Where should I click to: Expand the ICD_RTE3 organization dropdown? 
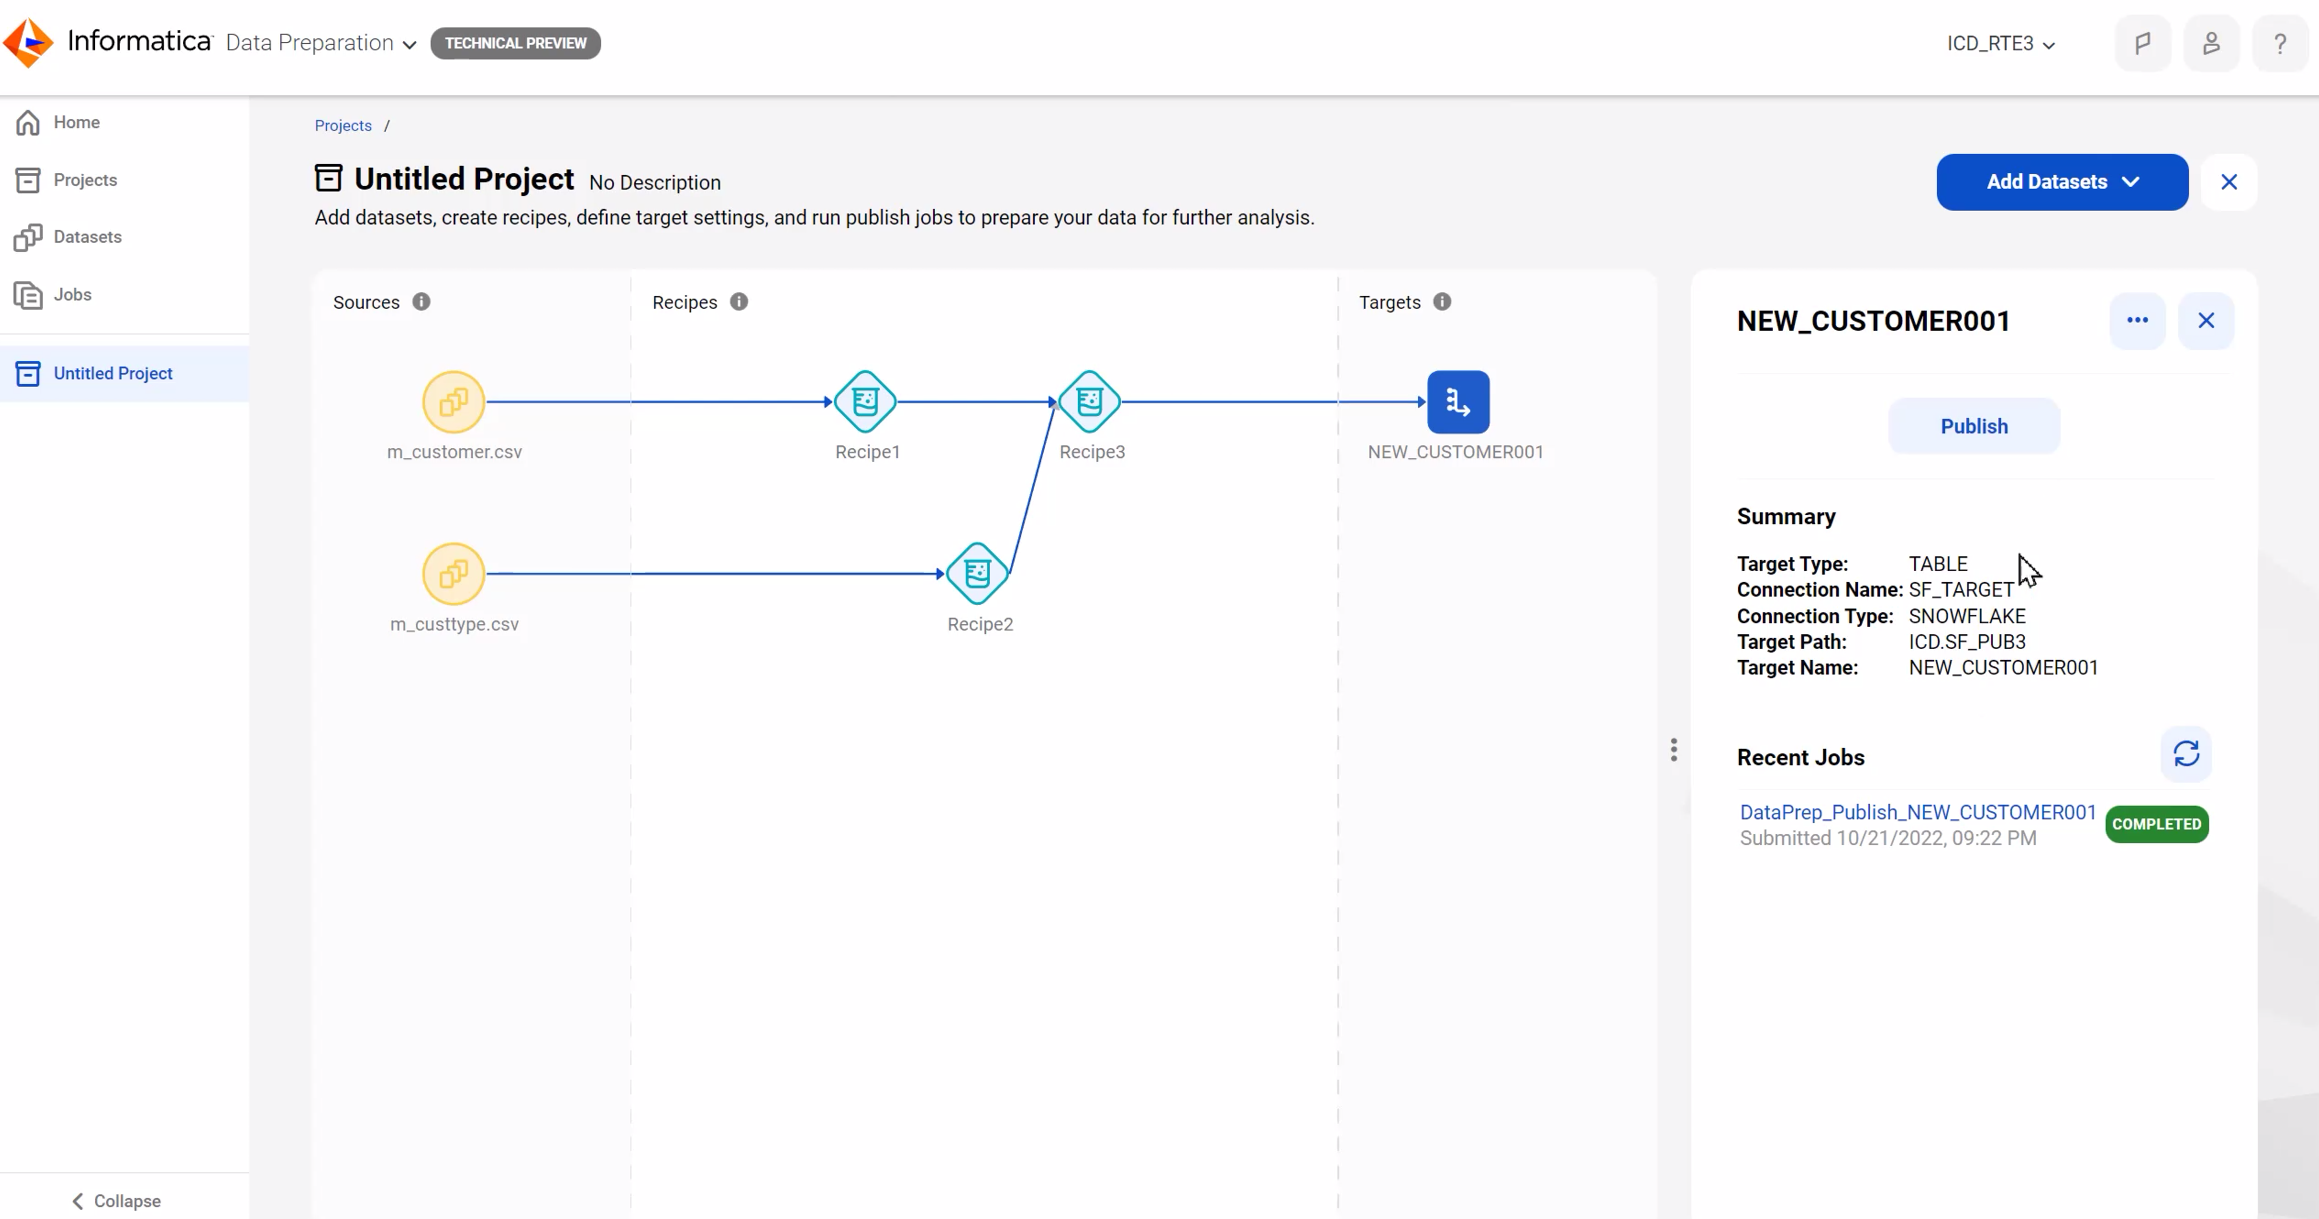2000,44
